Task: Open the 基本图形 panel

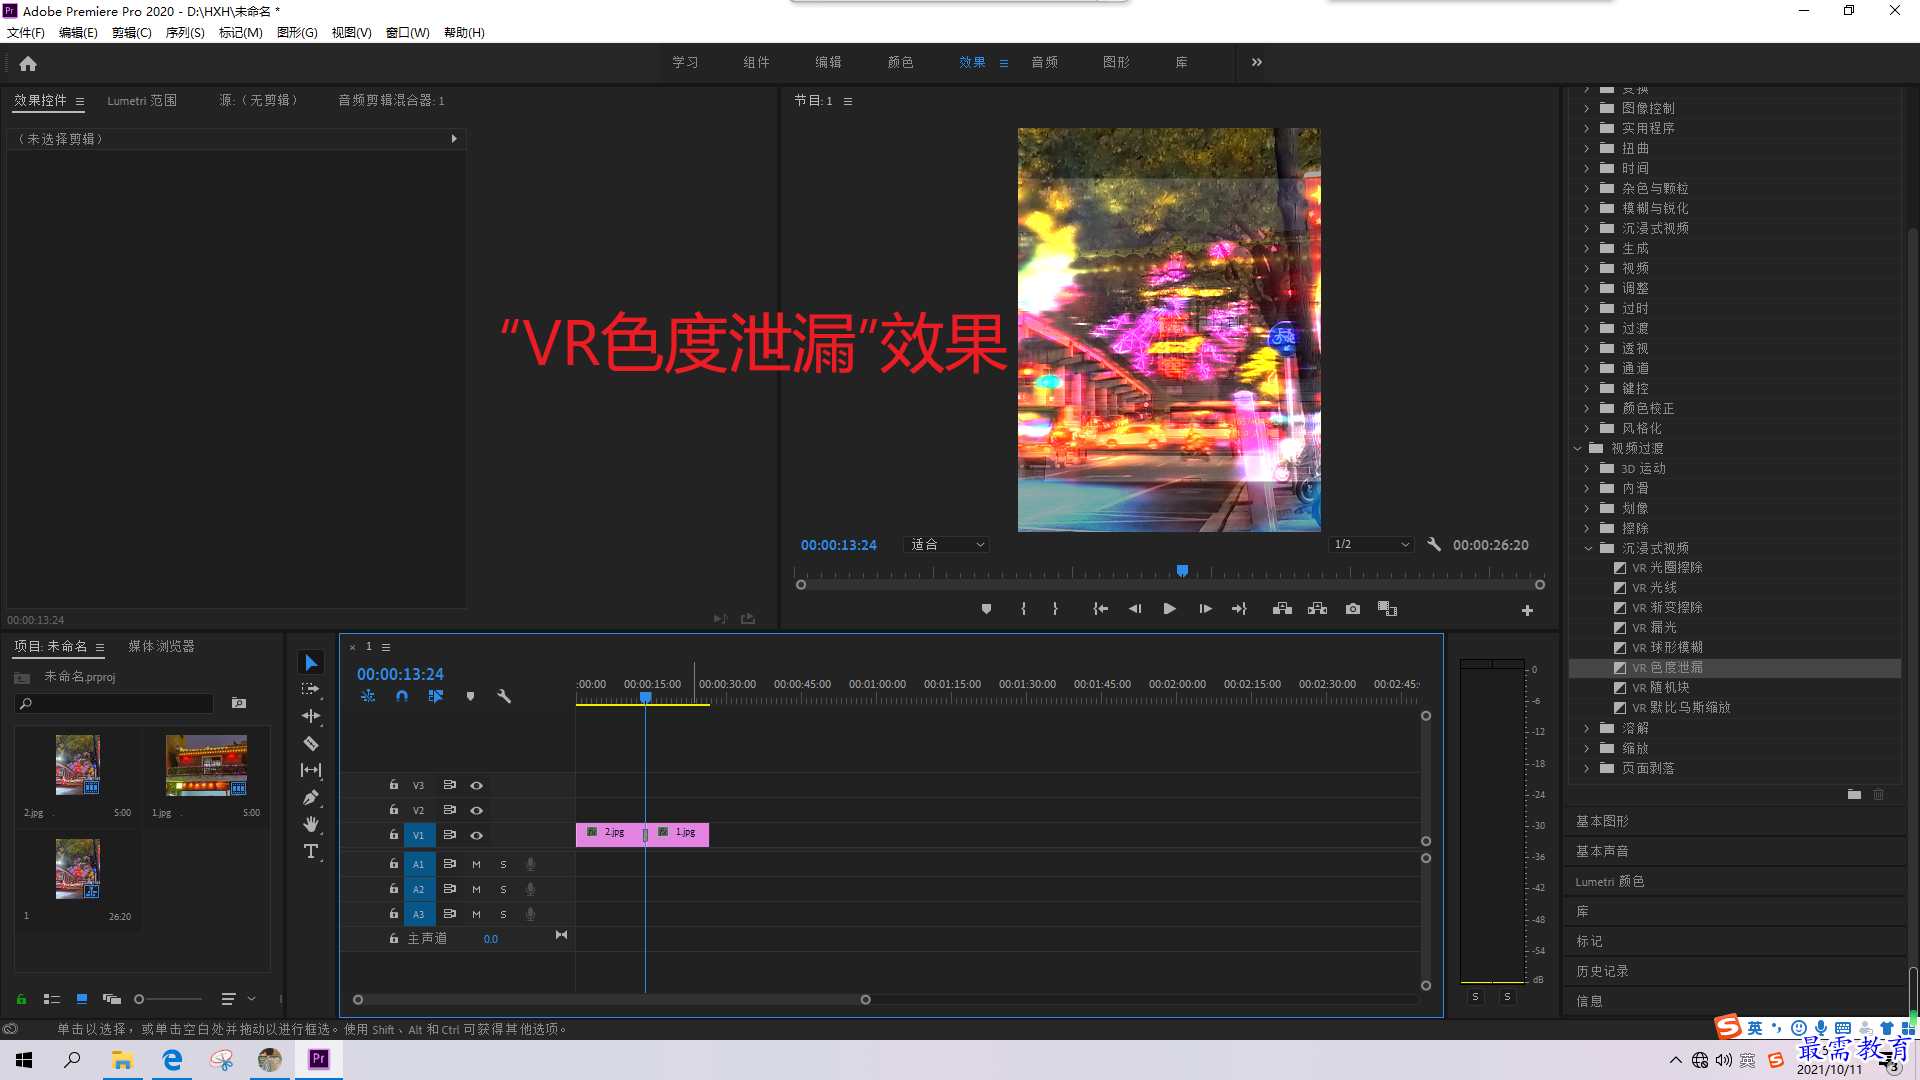Action: click(1602, 821)
